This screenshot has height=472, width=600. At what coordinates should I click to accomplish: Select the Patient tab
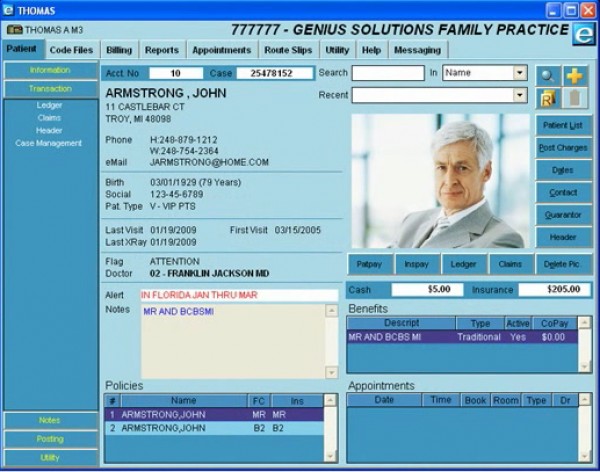click(x=21, y=49)
